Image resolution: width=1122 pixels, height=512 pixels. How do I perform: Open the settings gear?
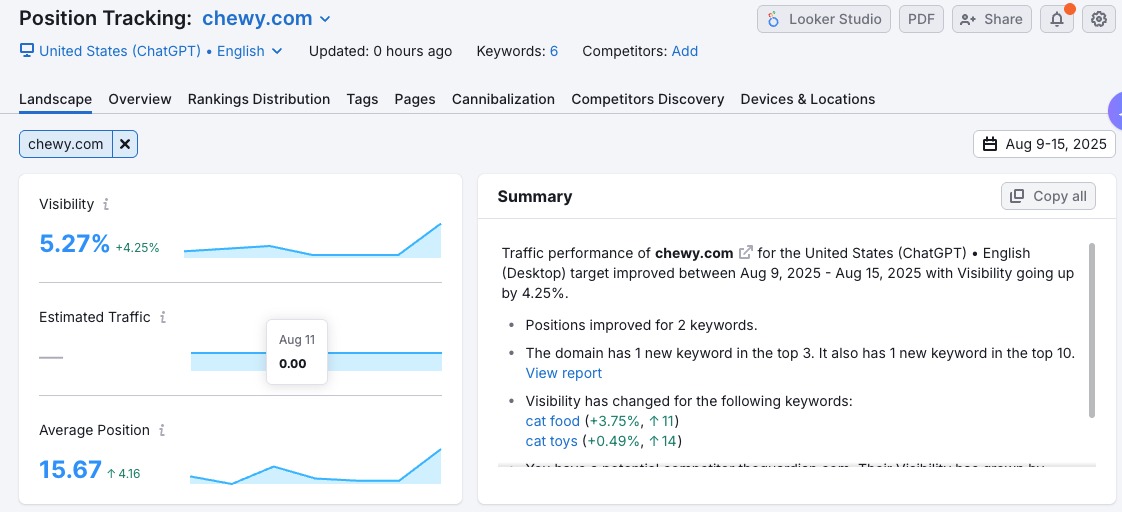(1099, 19)
